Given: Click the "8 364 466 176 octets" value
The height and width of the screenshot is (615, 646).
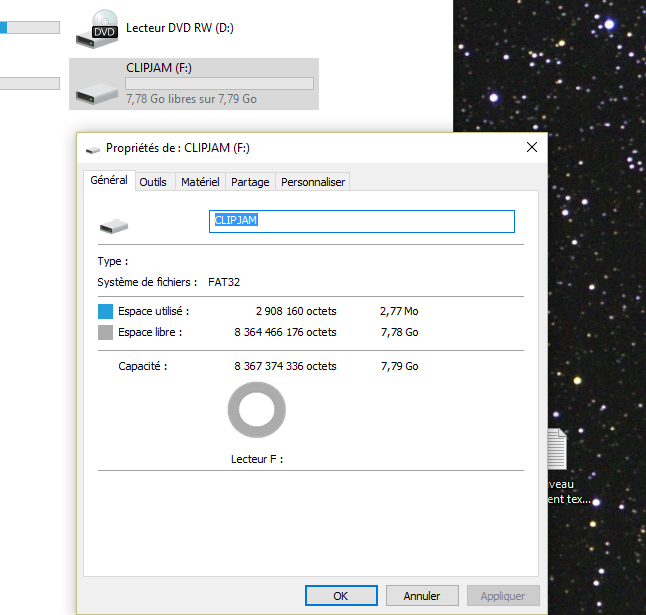Looking at the screenshot, I should tap(286, 332).
